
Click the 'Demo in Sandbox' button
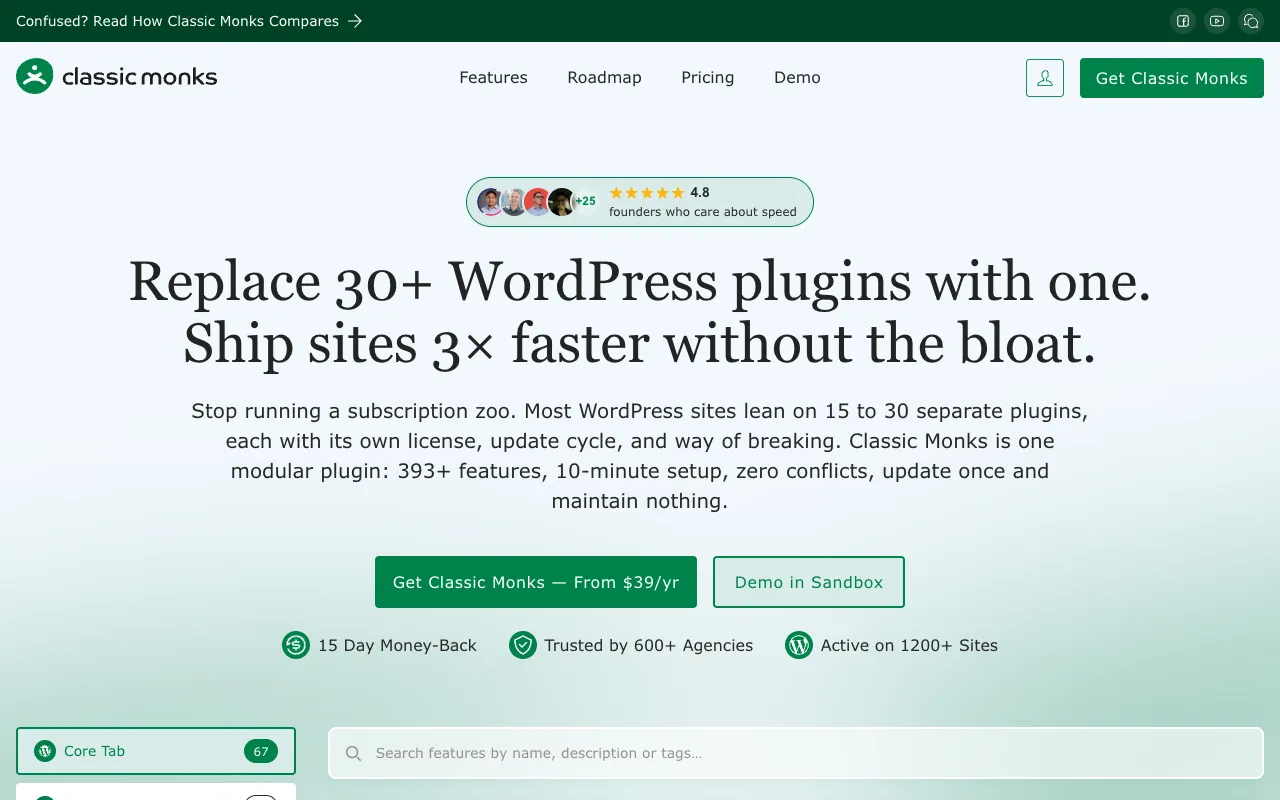(809, 582)
